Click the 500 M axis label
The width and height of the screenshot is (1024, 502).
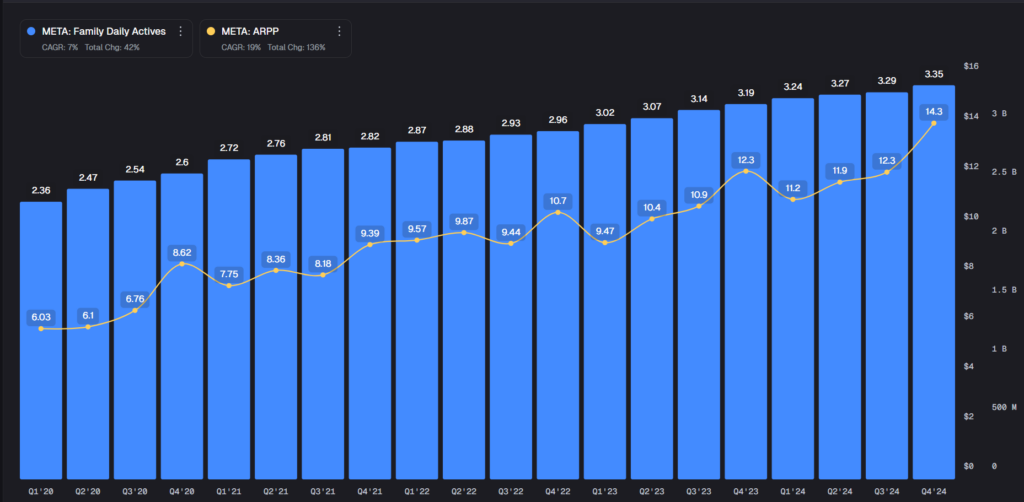1004,407
